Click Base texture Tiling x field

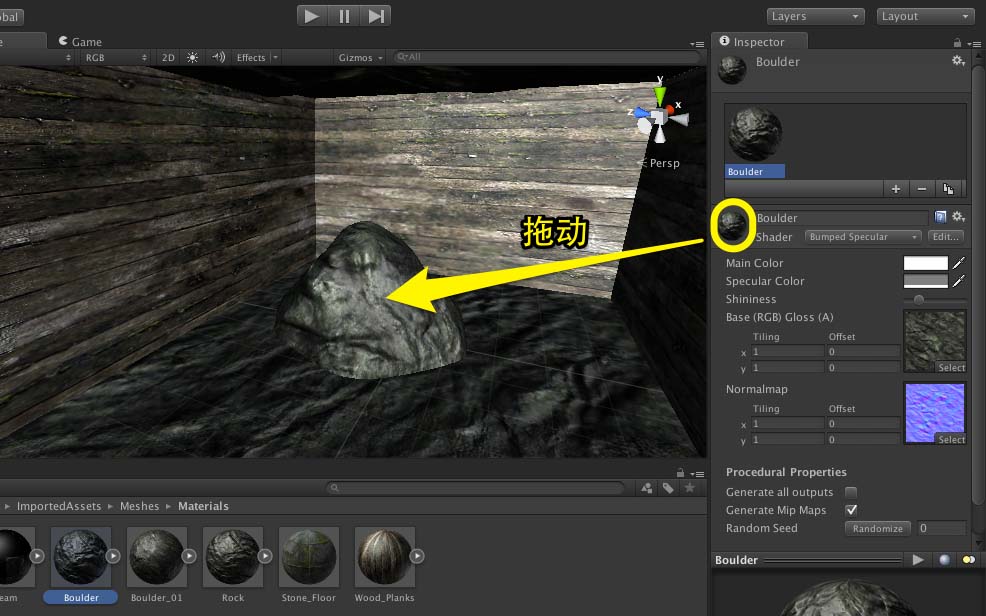(x=787, y=352)
